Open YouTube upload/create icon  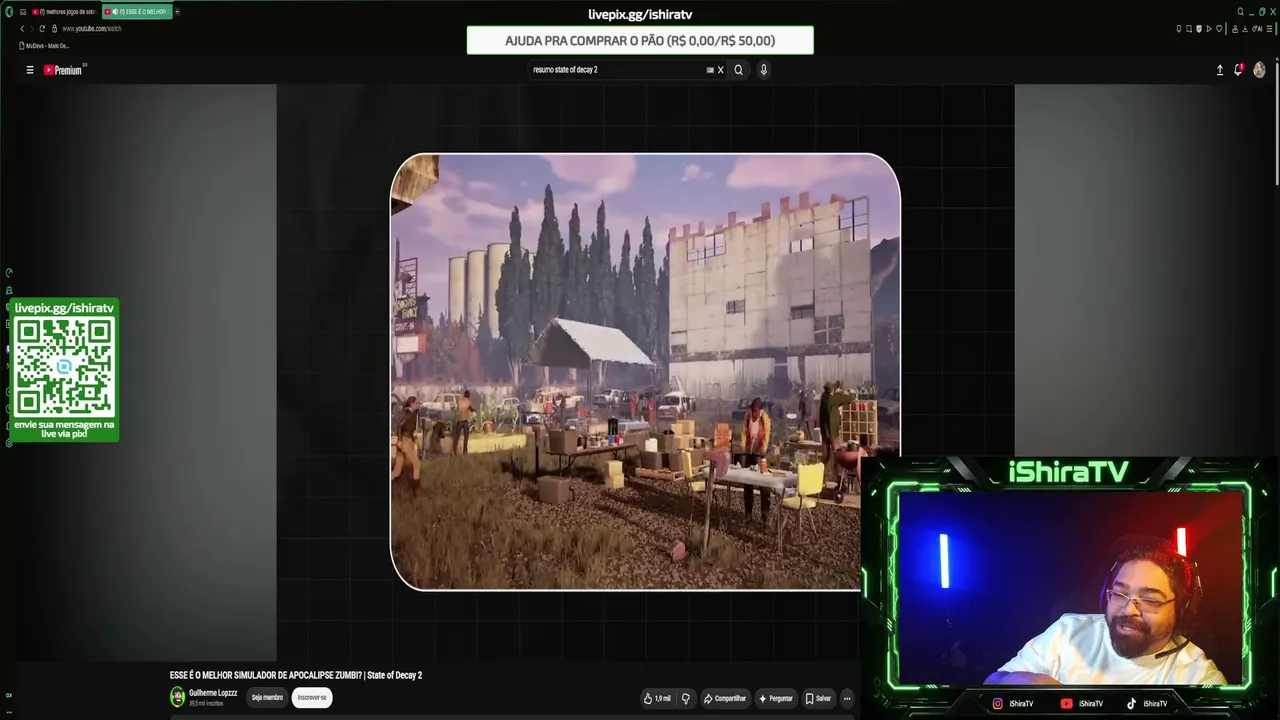tap(1220, 70)
